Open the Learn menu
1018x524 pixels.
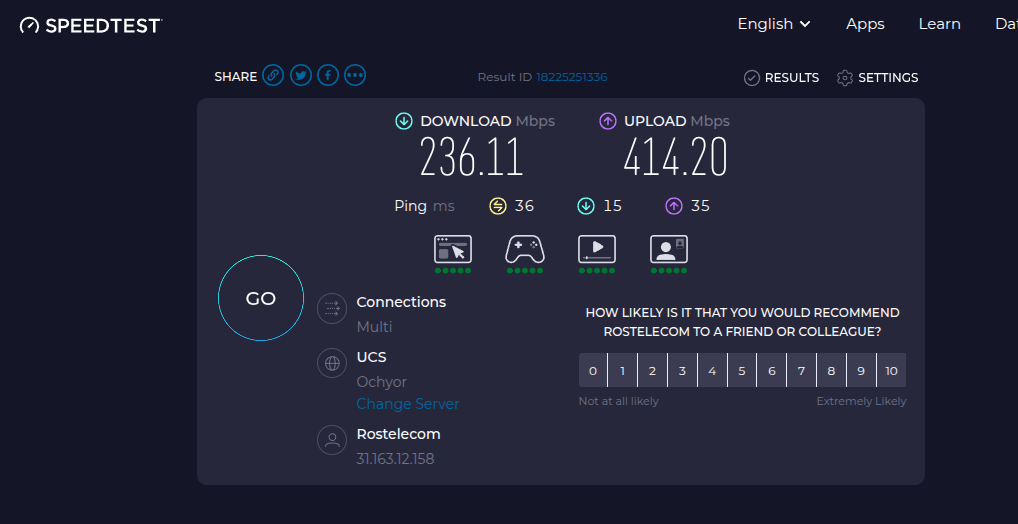click(x=939, y=24)
